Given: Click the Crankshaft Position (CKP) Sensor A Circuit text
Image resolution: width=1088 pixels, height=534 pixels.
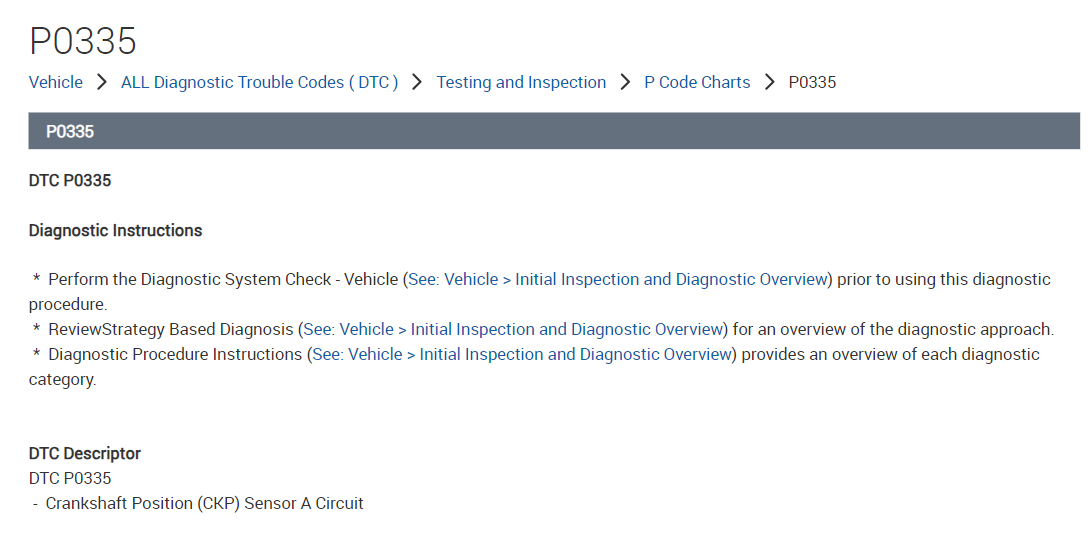Looking at the screenshot, I should [x=204, y=503].
